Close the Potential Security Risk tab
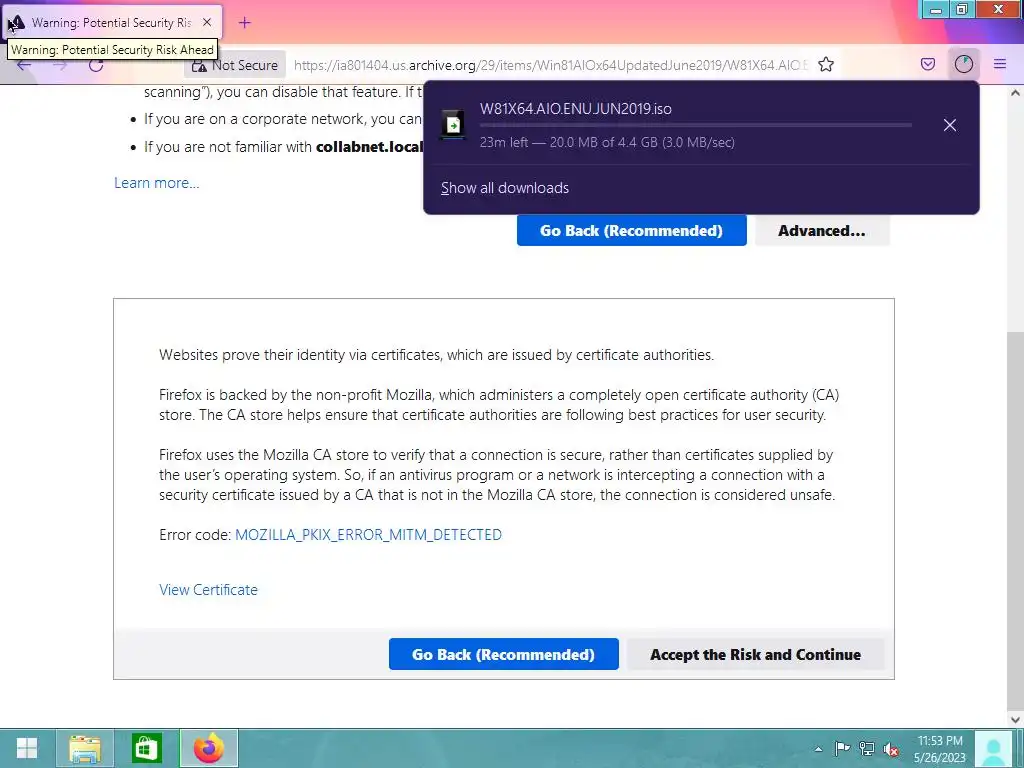The width and height of the screenshot is (1024, 768). point(207,22)
